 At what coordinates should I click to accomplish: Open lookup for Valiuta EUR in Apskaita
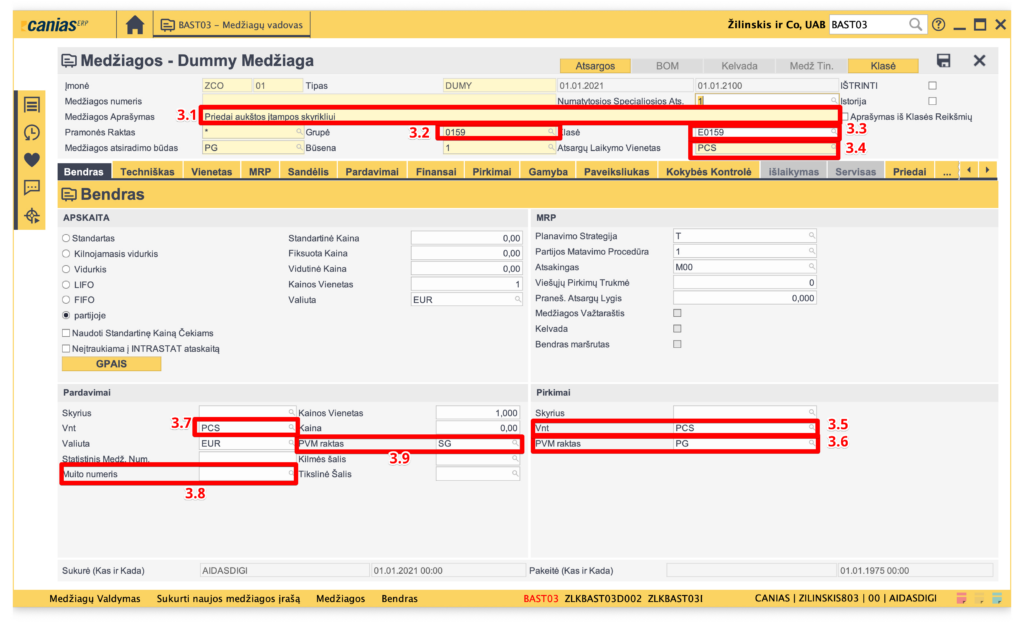coord(517,299)
